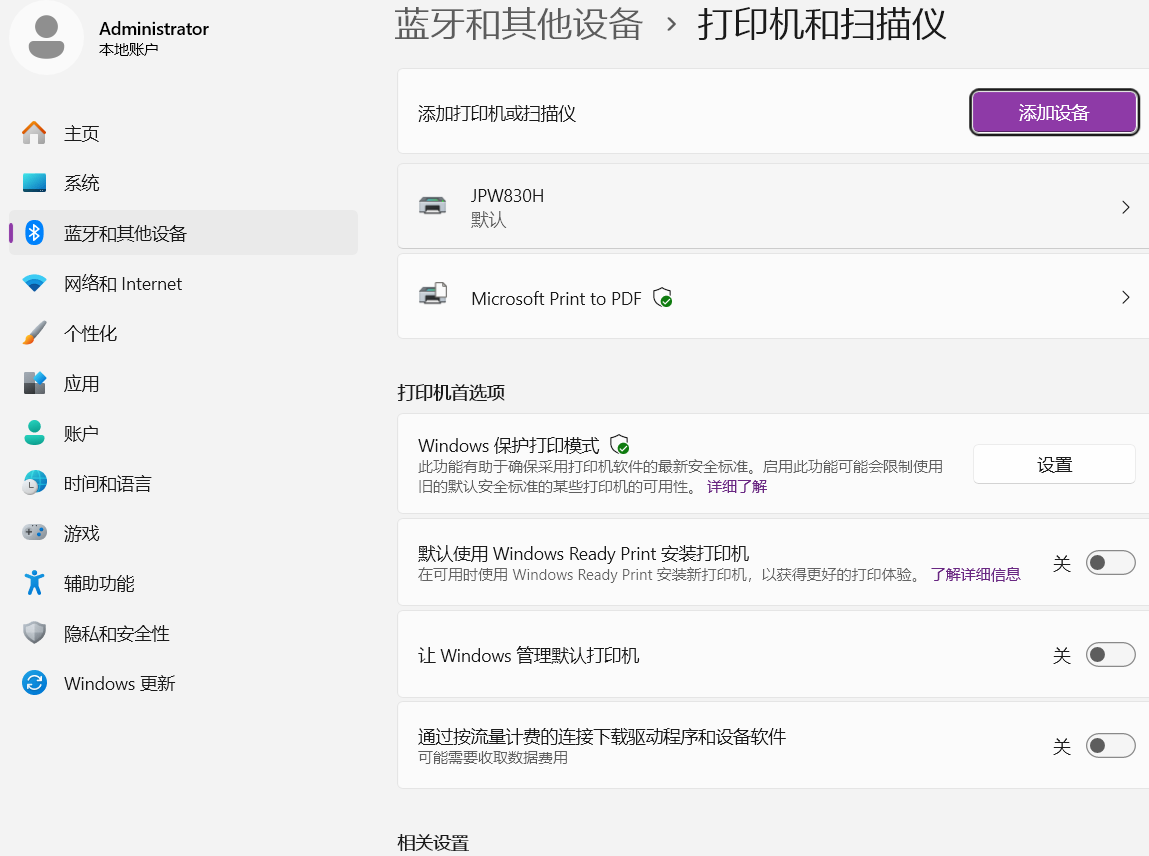Click the Gaming (游戏) controller icon
Image resolution: width=1149 pixels, height=856 pixels.
click(34, 532)
